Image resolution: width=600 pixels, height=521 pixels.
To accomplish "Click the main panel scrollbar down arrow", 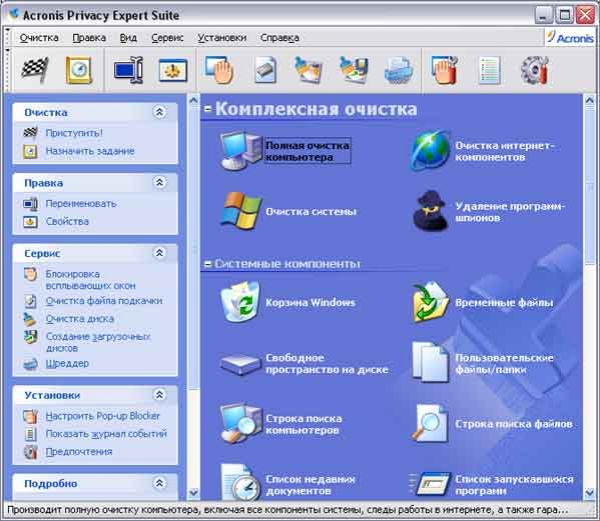I will [x=590, y=493].
